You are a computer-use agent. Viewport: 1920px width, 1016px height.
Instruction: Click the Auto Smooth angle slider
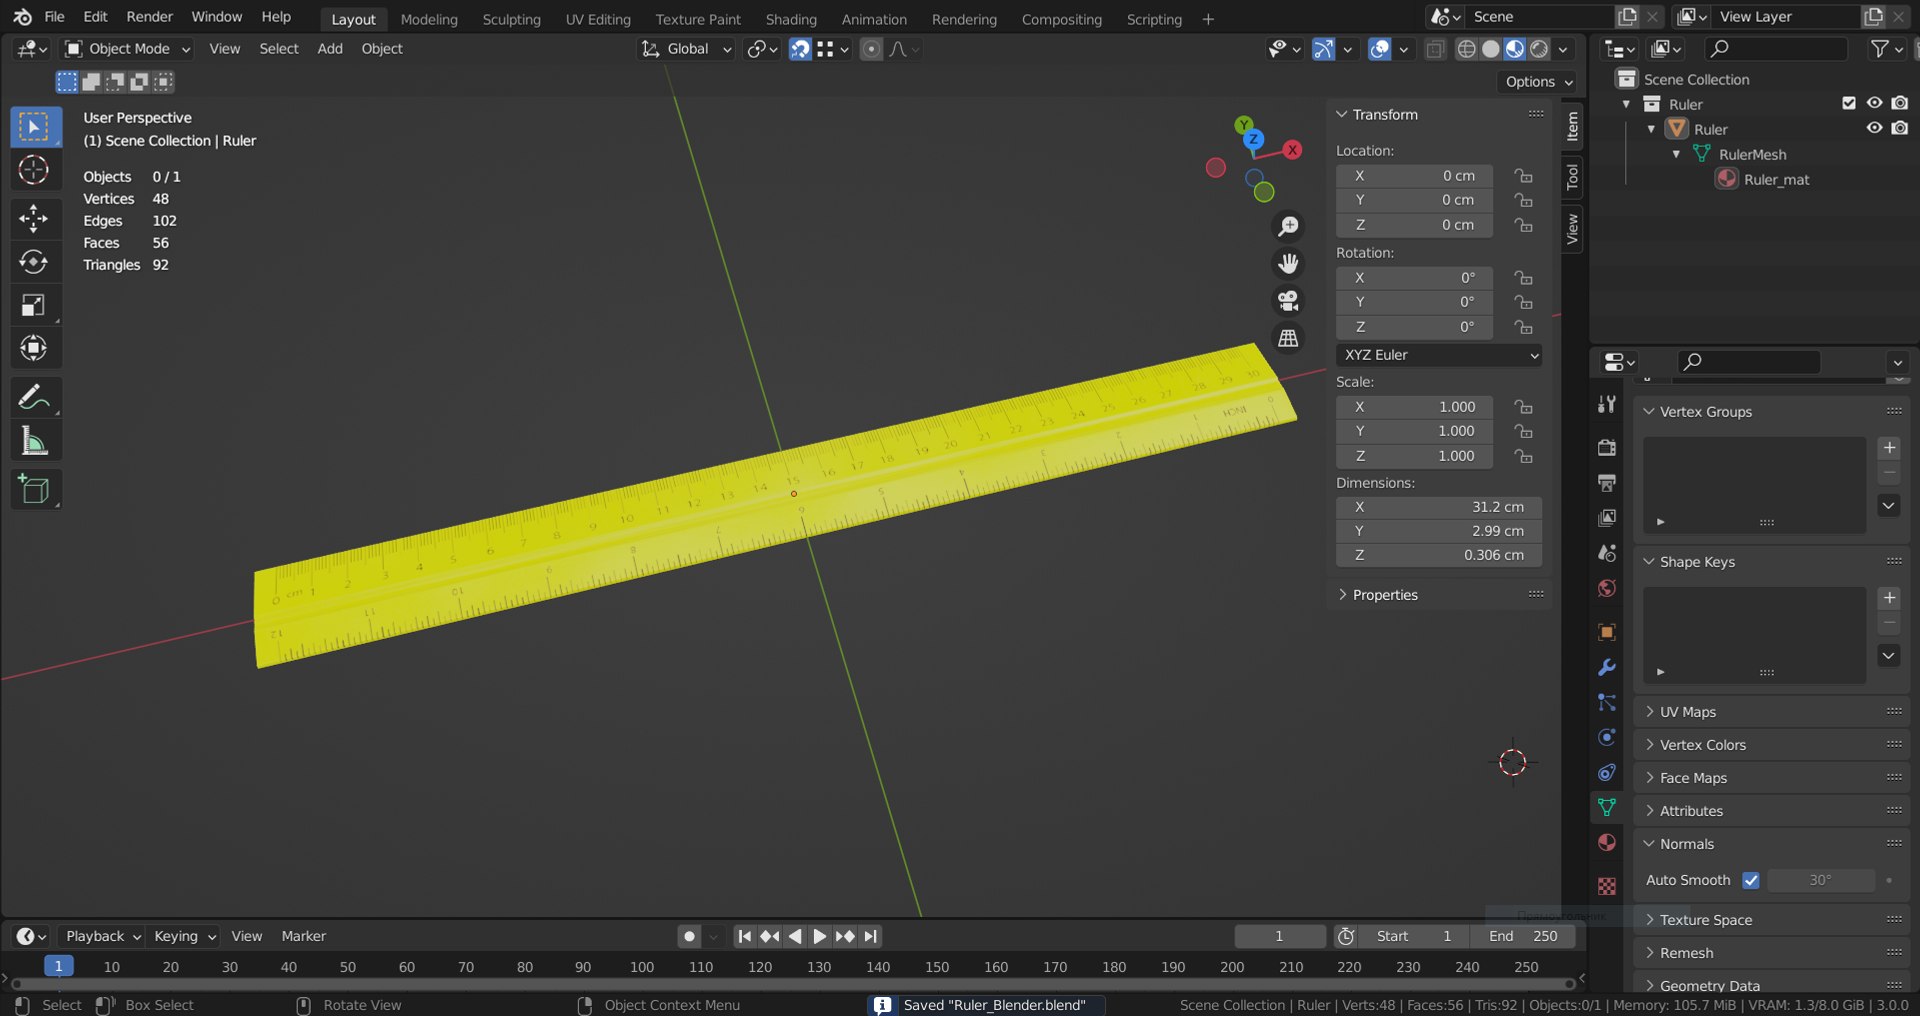coord(1821,880)
